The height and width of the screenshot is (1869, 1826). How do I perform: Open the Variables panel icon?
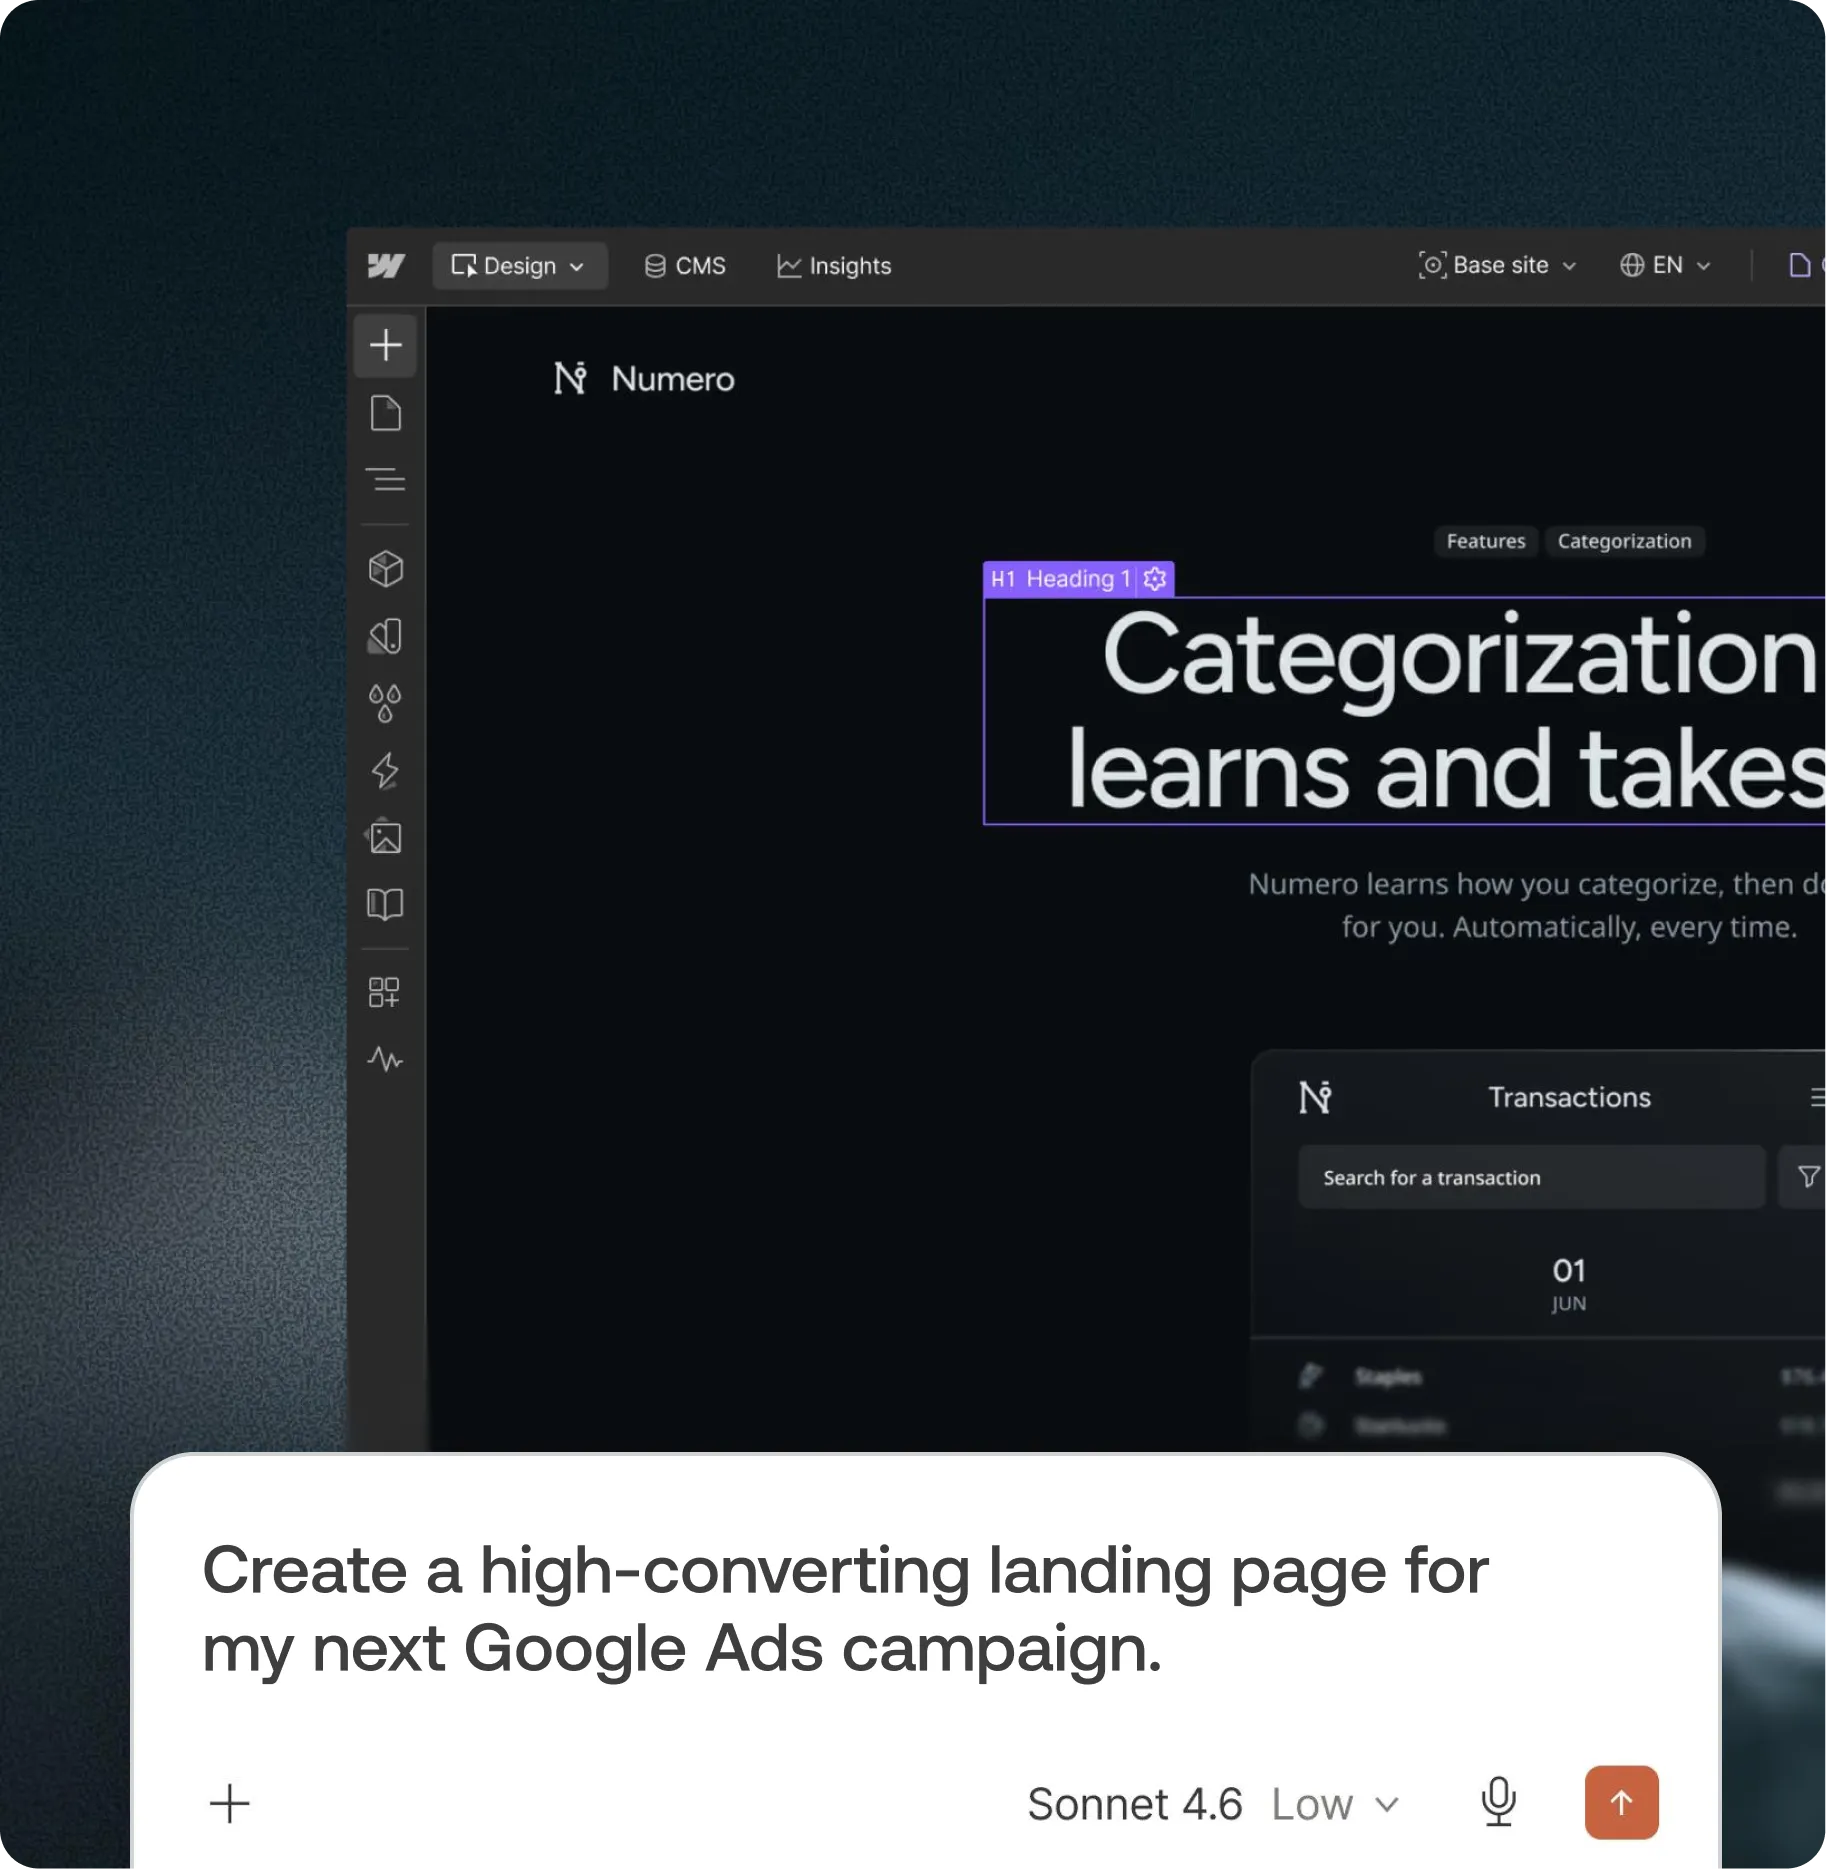click(385, 636)
